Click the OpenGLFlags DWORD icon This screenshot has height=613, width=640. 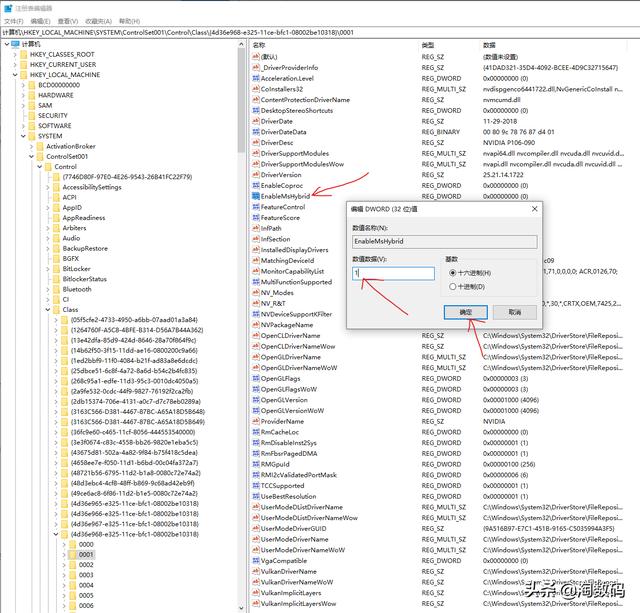click(x=256, y=378)
